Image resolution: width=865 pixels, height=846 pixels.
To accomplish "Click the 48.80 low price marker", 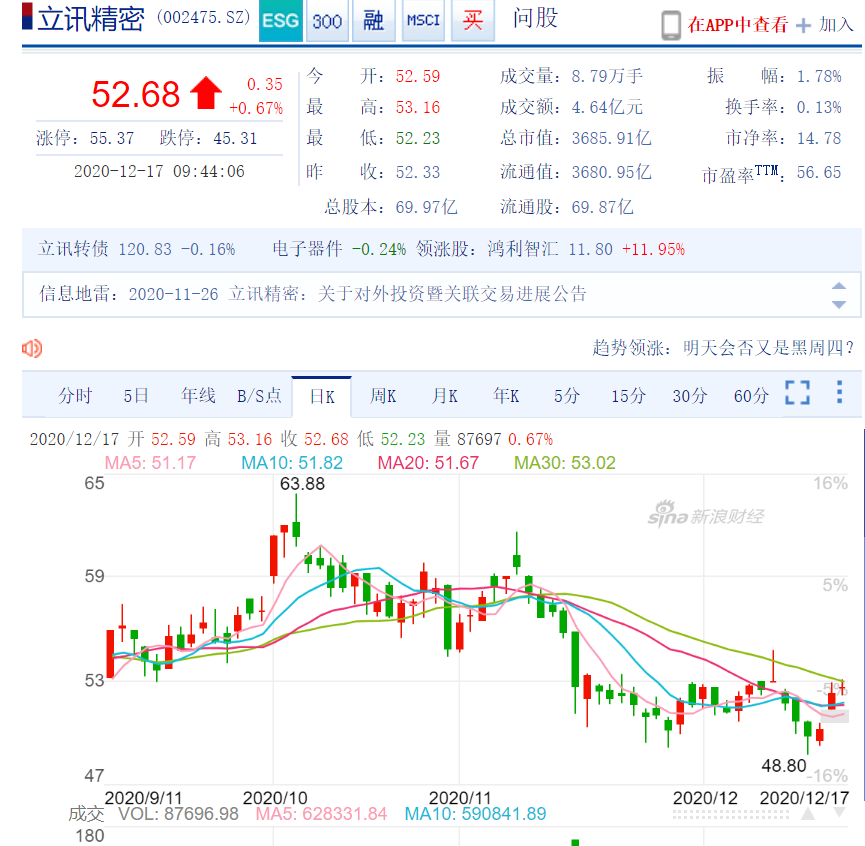I will [784, 766].
